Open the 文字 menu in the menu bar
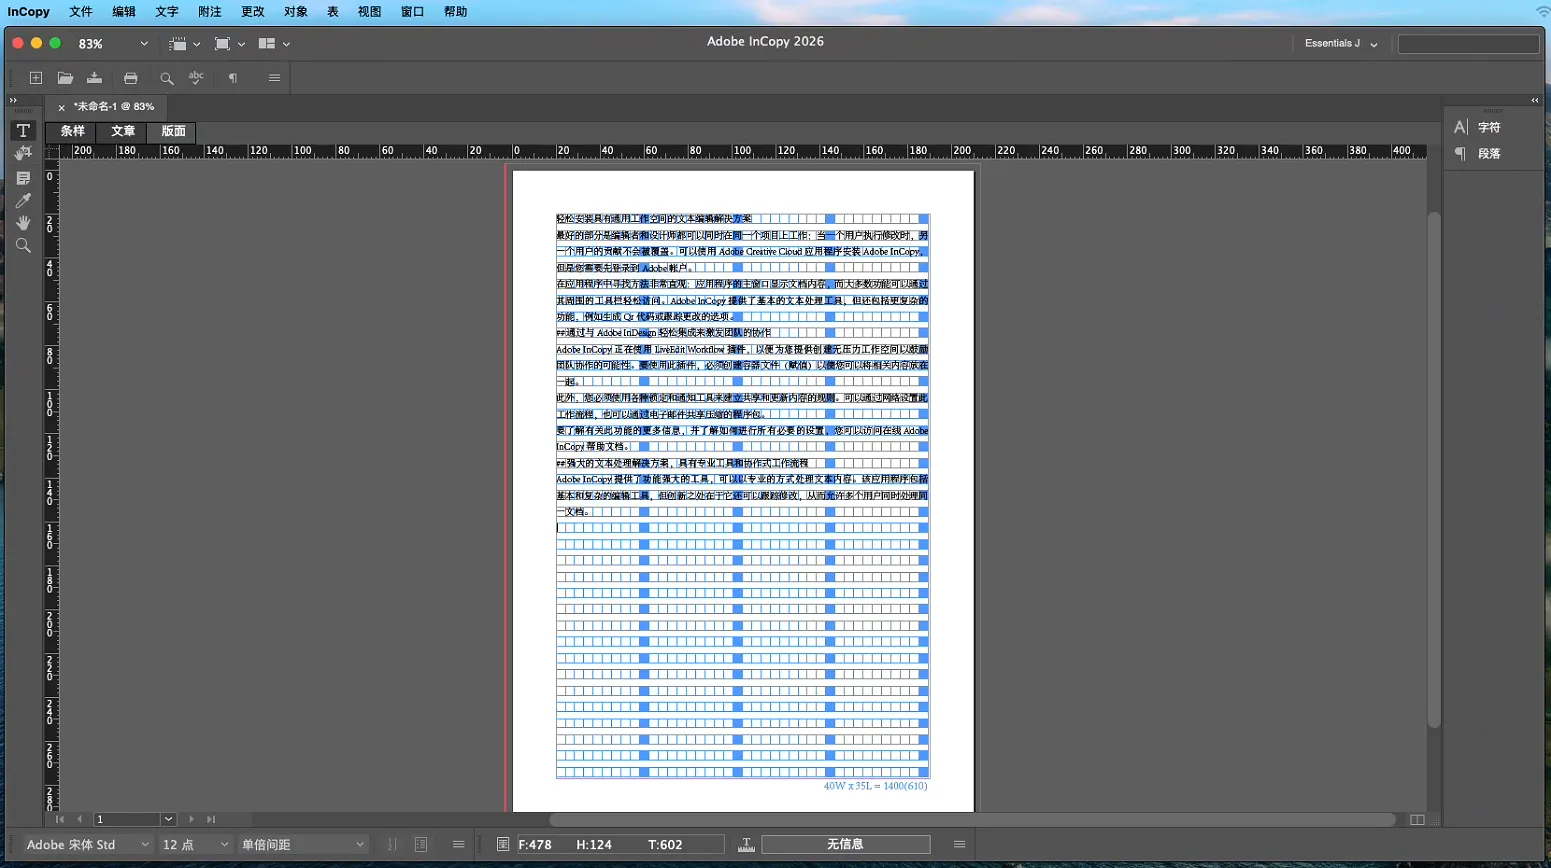 166,12
